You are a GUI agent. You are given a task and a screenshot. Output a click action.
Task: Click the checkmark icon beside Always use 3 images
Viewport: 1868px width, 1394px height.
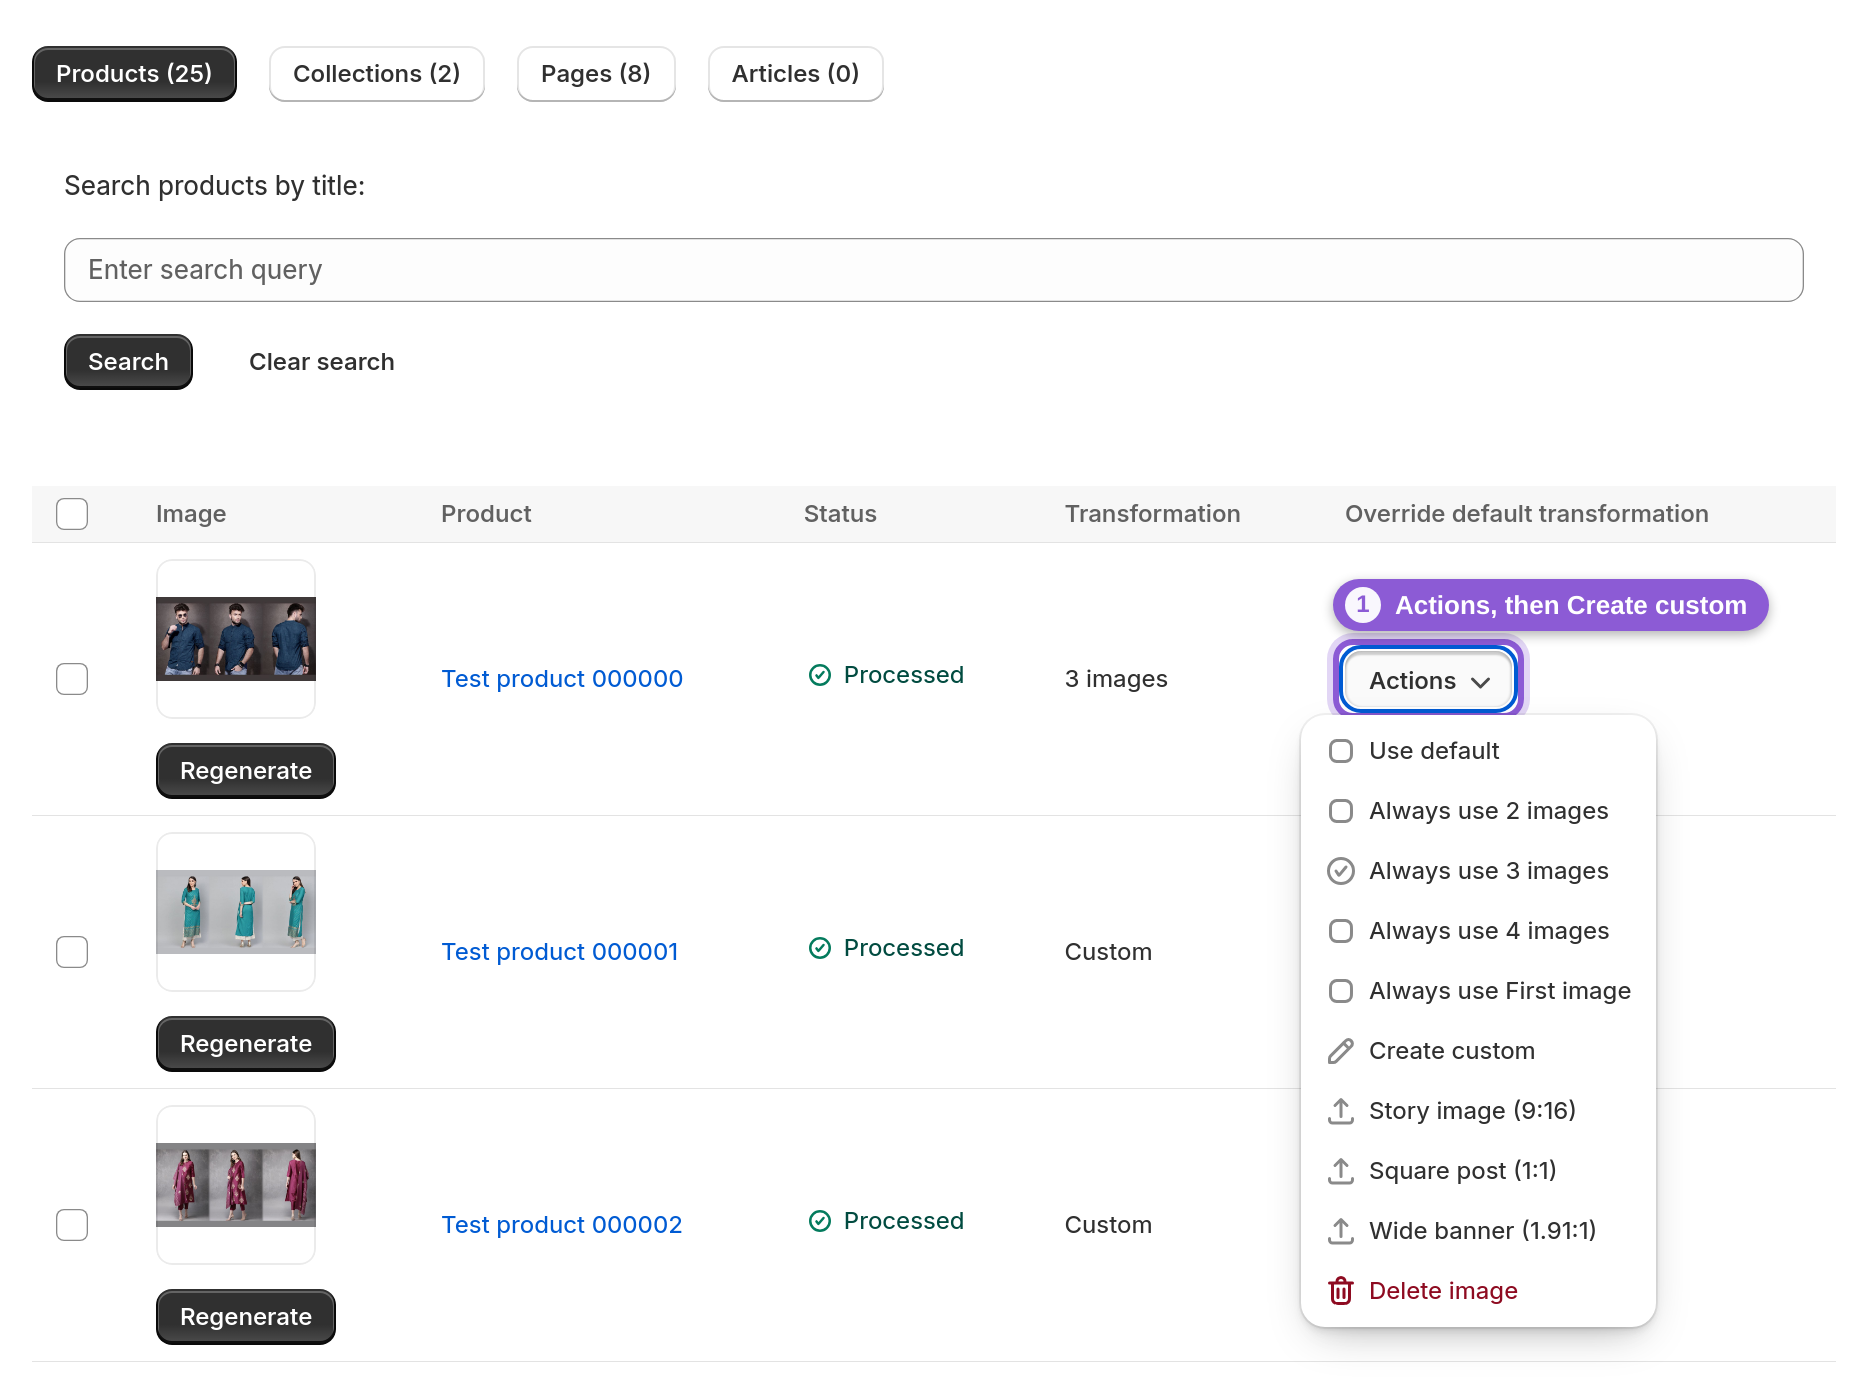click(1340, 871)
